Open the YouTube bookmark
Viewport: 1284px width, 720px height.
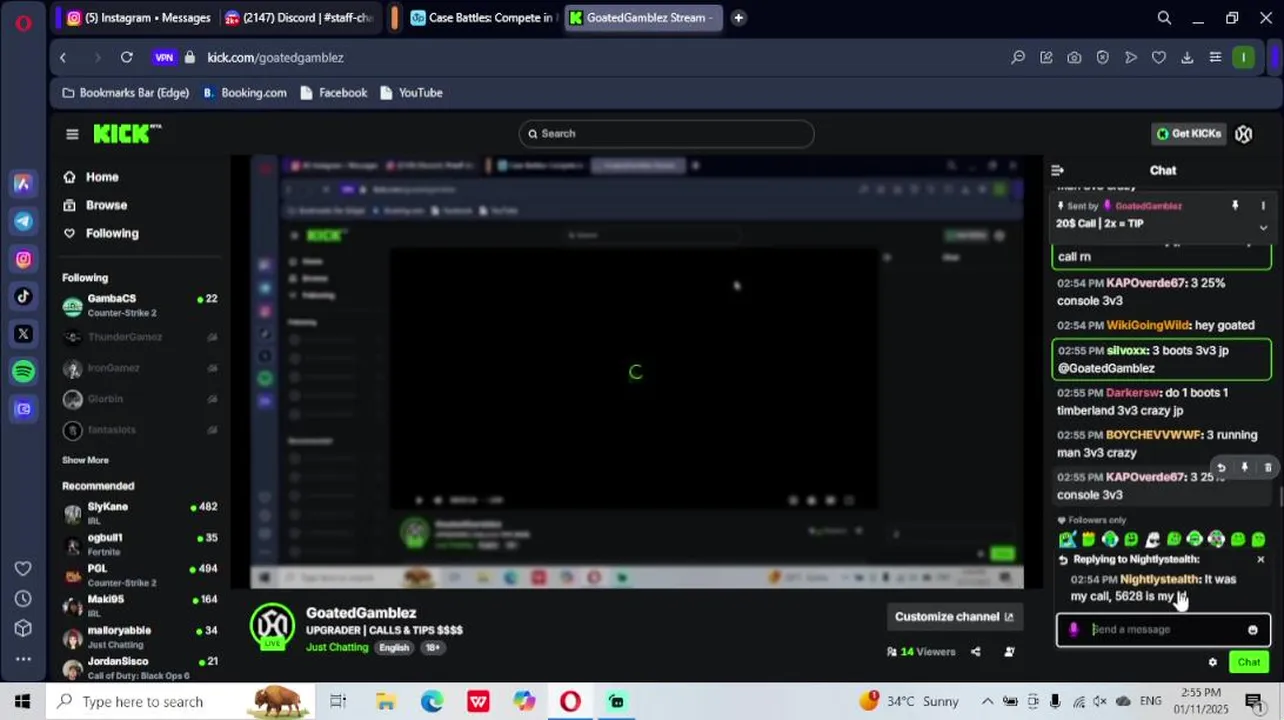411,92
